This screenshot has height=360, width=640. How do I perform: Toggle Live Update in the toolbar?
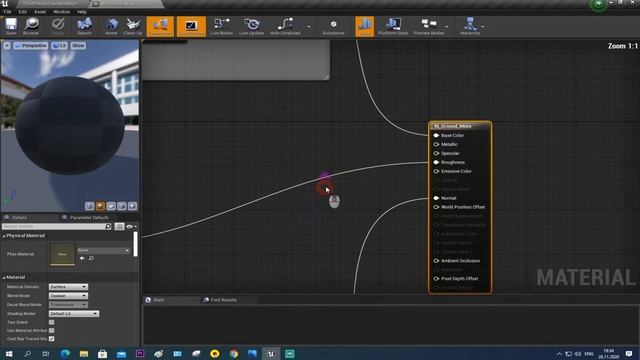251,26
